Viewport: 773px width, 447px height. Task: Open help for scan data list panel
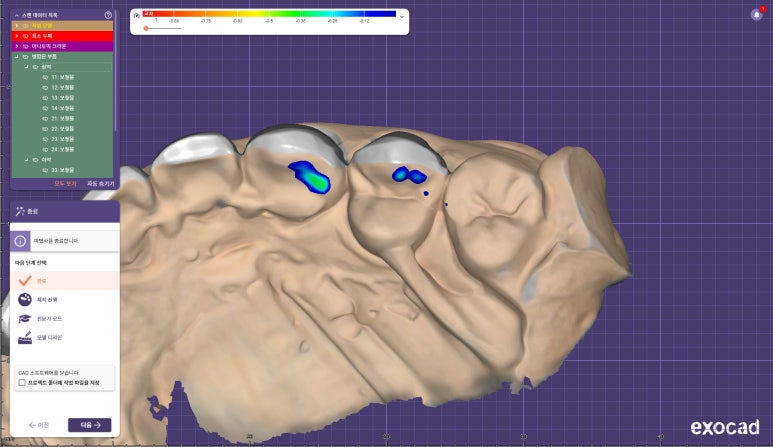[x=108, y=15]
